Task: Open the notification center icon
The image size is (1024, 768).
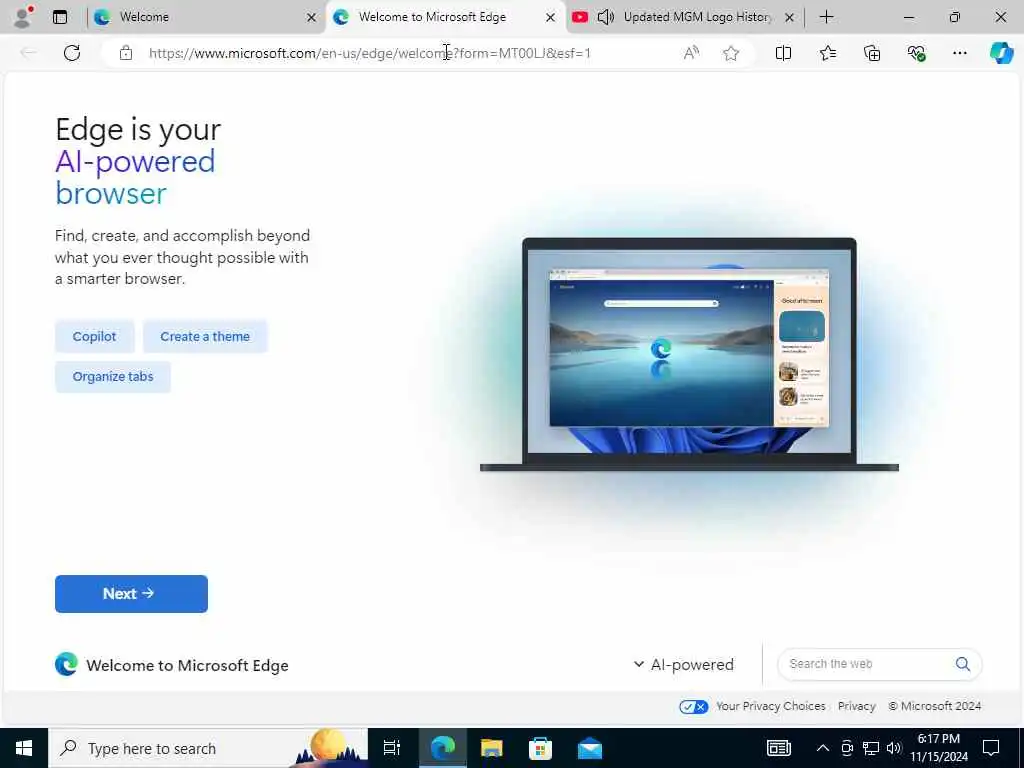Action: point(991,748)
